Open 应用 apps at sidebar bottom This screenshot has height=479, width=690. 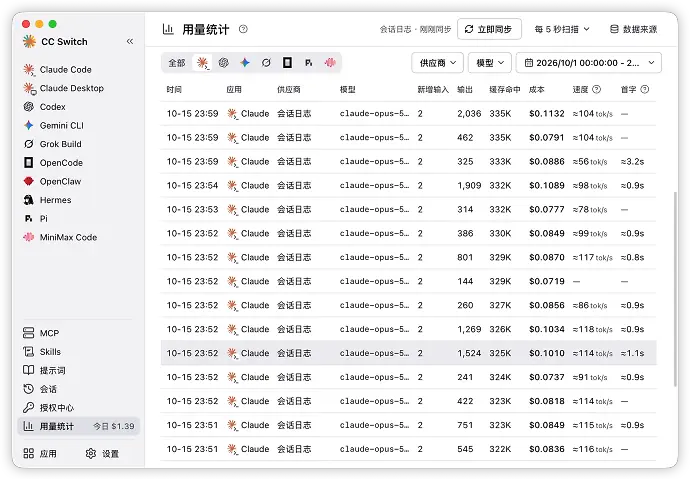[x=40, y=453]
